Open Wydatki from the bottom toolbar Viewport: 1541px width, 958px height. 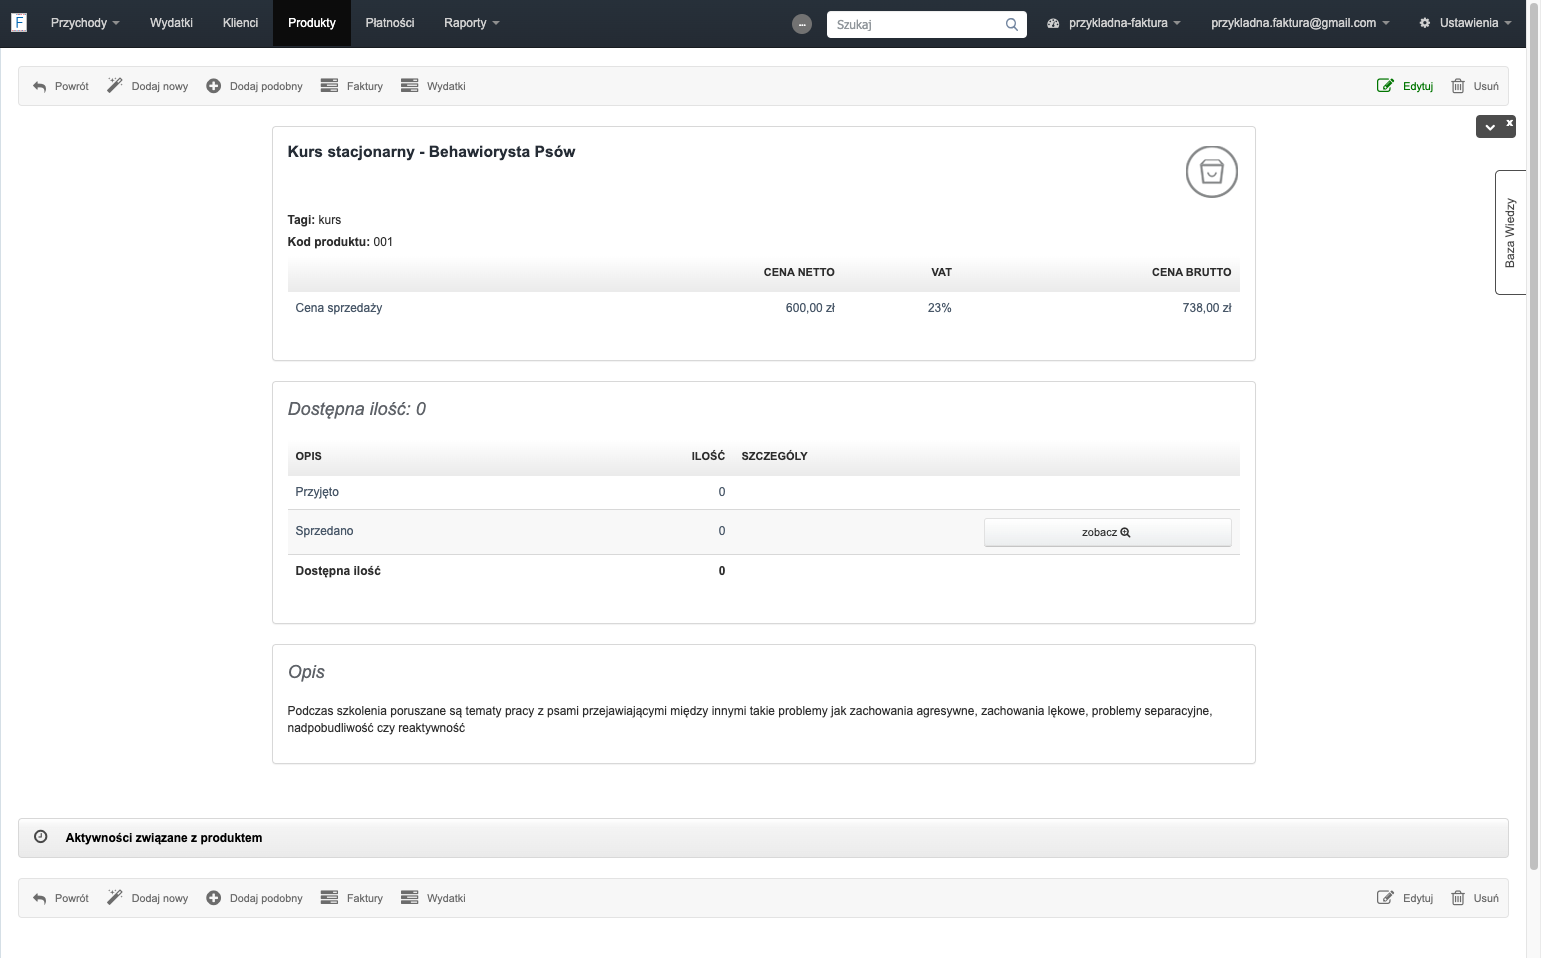coord(433,898)
